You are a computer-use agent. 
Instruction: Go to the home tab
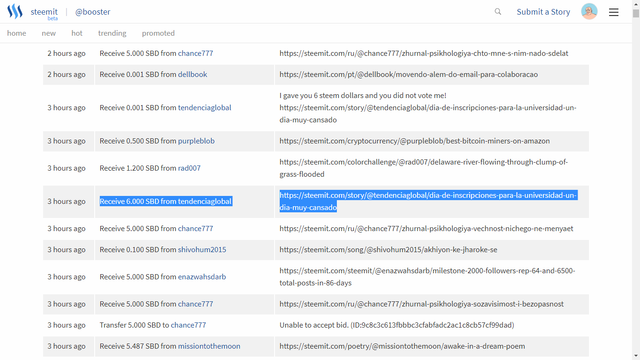(x=16, y=33)
